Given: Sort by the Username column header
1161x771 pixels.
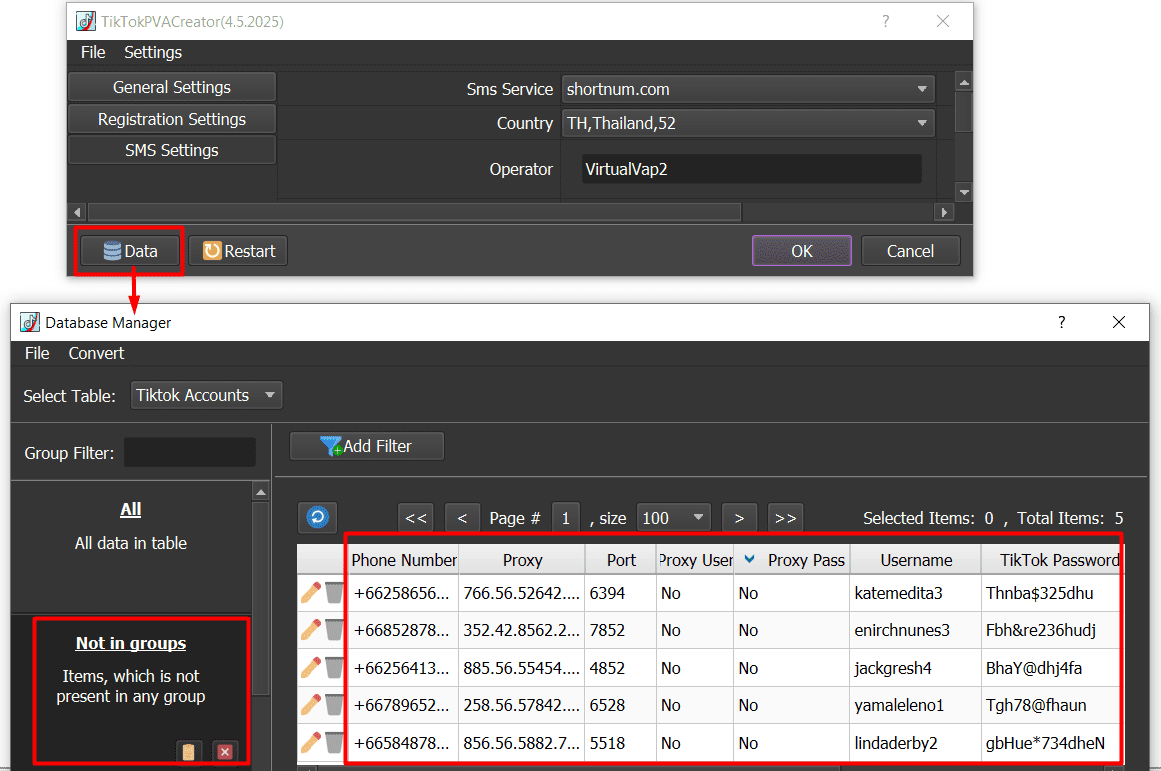Looking at the screenshot, I should click(916, 560).
